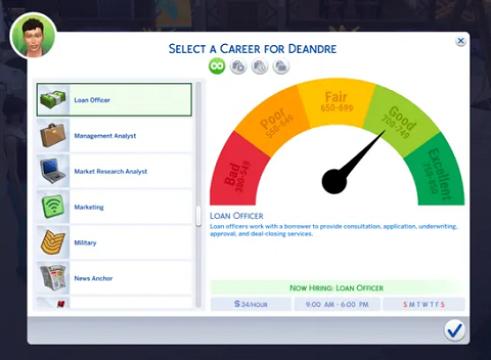Viewport: 491px width, 360px height.
Task: Enable the green infinity all-careers filter
Action: (217, 66)
